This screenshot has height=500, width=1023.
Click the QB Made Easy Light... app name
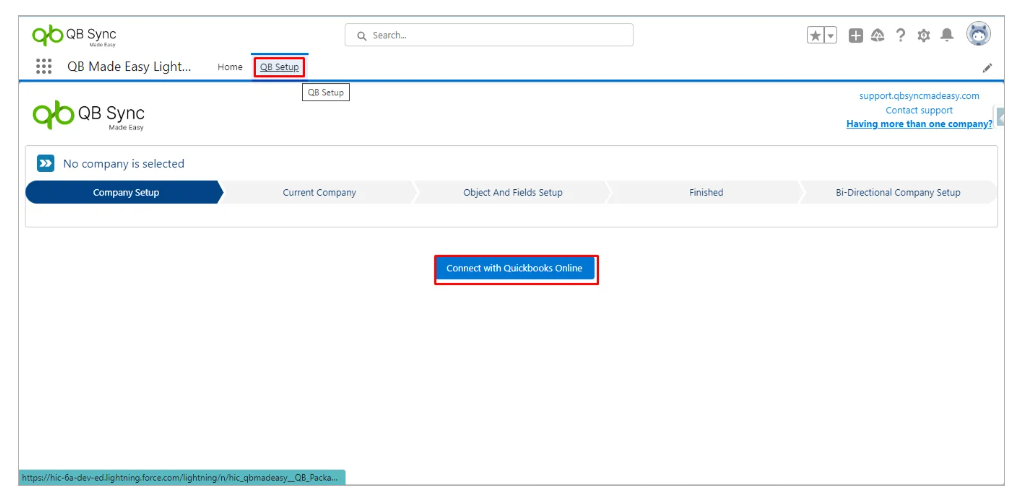[129, 67]
